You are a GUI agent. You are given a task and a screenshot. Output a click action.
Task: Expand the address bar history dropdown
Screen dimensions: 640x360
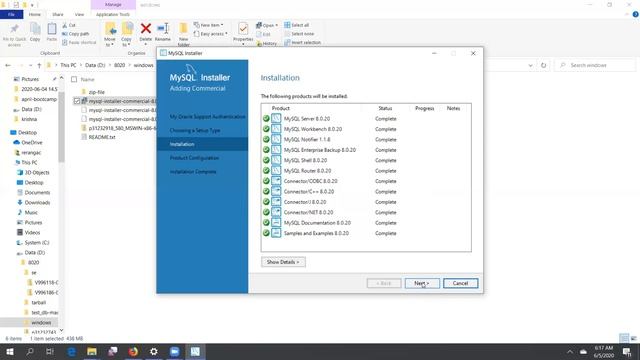pyautogui.click(x=530, y=65)
